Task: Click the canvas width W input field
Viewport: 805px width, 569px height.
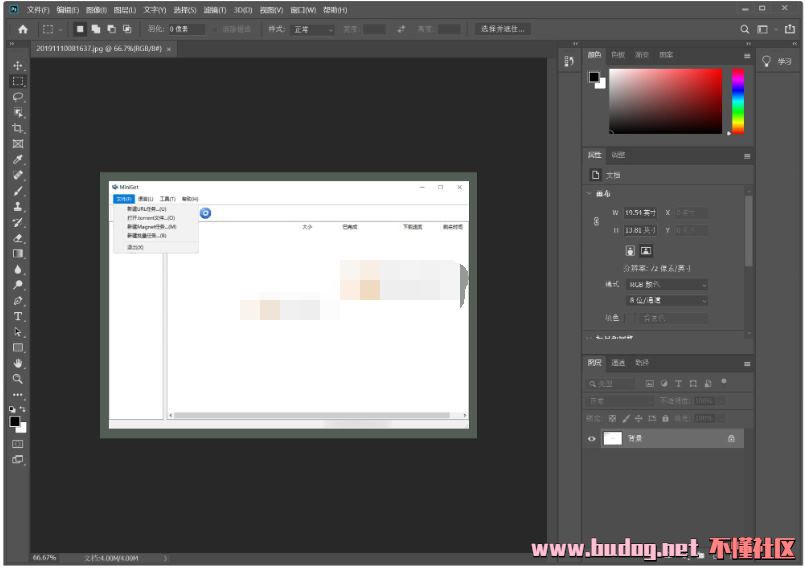Action: (x=640, y=212)
